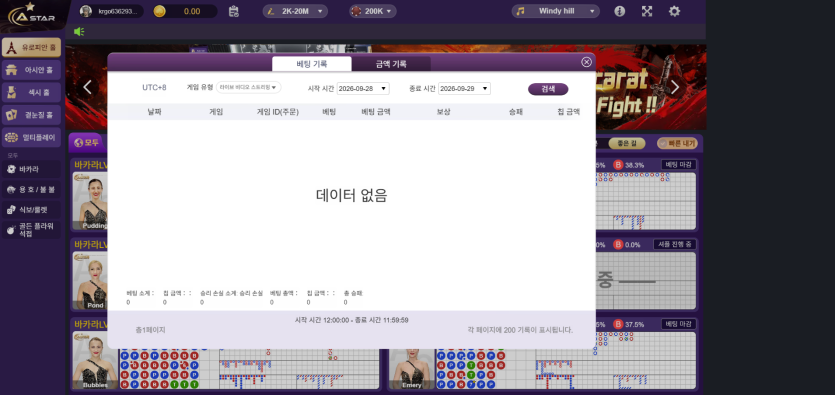
Task: Open dealer Pond's table thumbnail
Action: pyautogui.click(x=89, y=281)
